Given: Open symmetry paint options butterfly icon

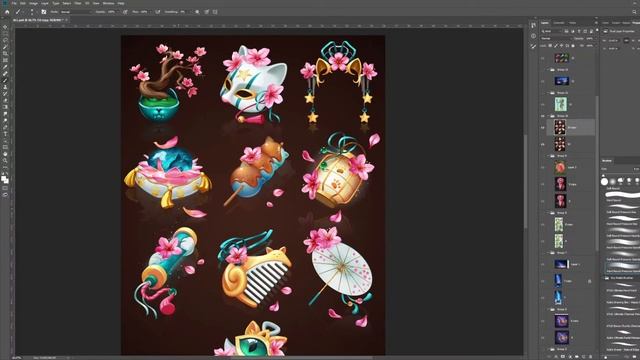Looking at the screenshot, I should point(215,12).
